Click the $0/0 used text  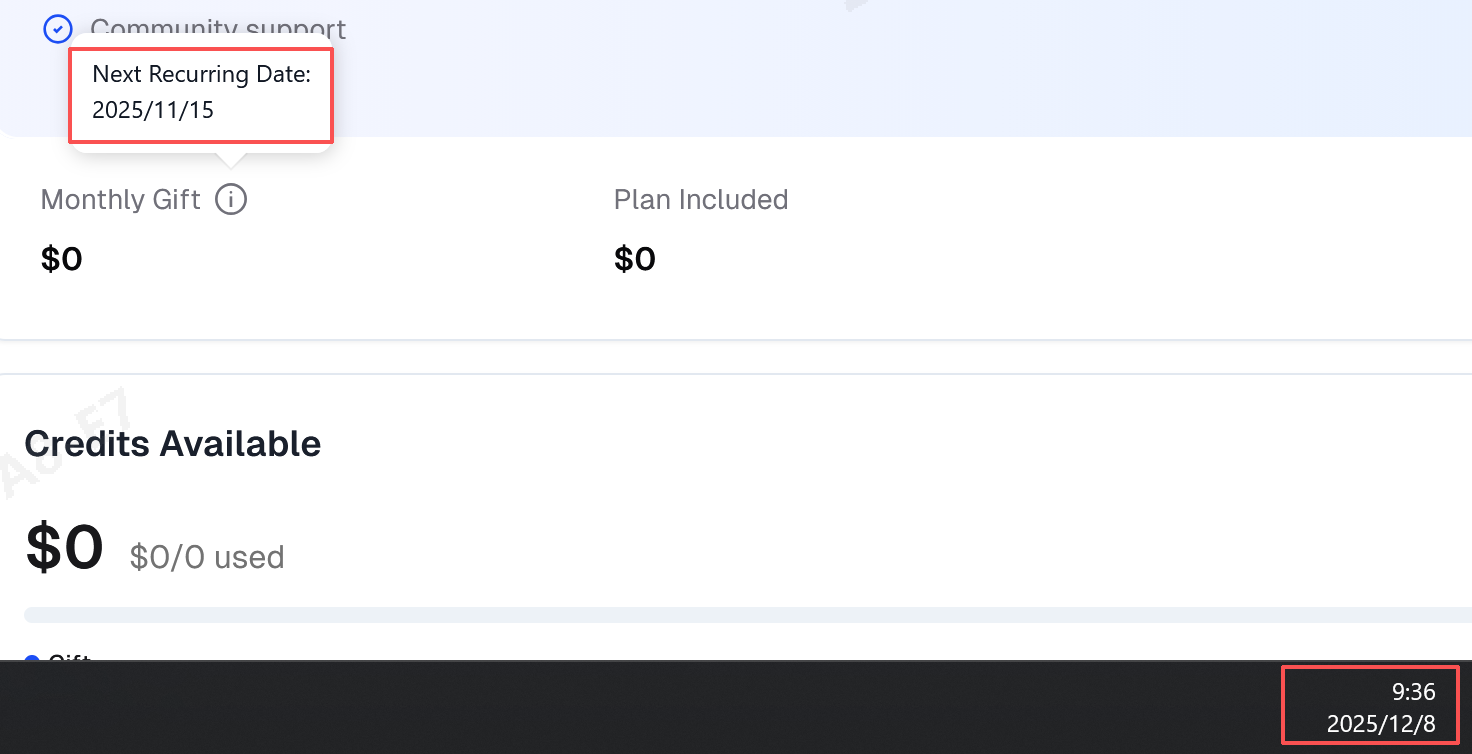207,557
